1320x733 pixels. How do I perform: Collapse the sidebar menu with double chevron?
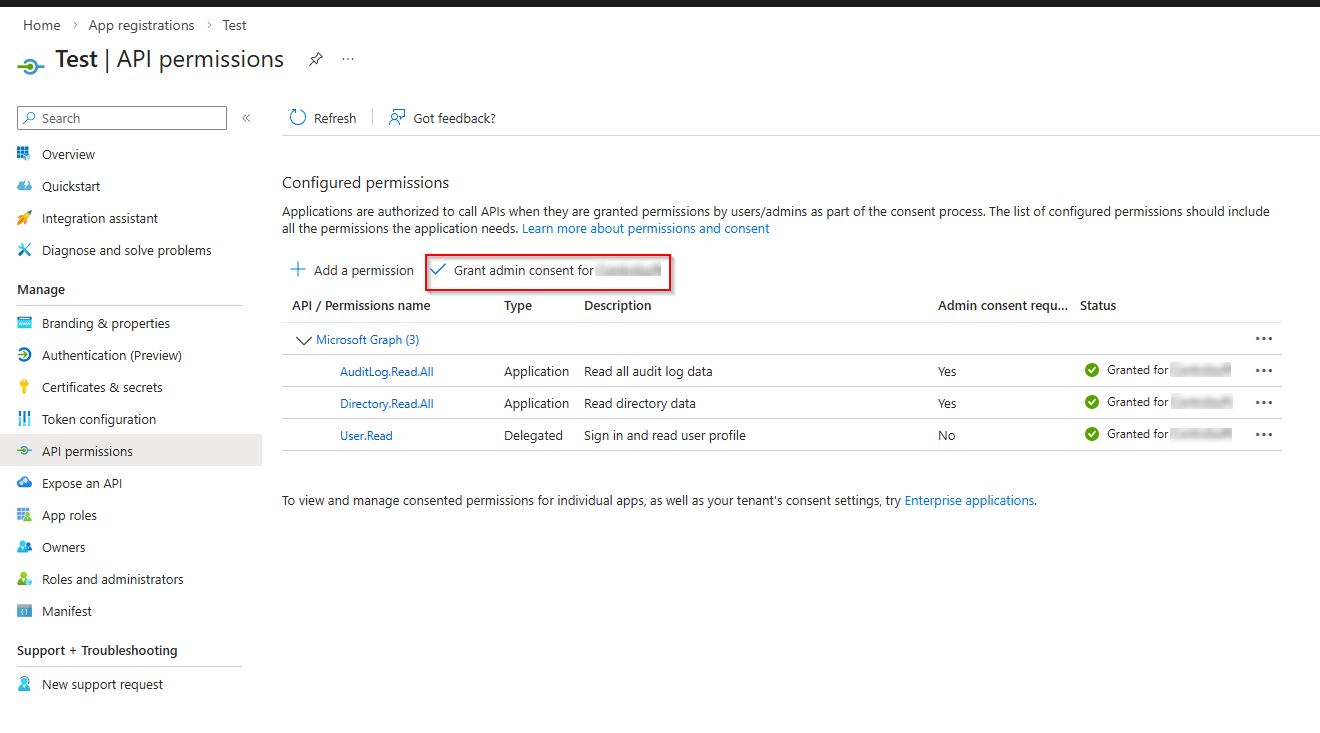pos(246,118)
